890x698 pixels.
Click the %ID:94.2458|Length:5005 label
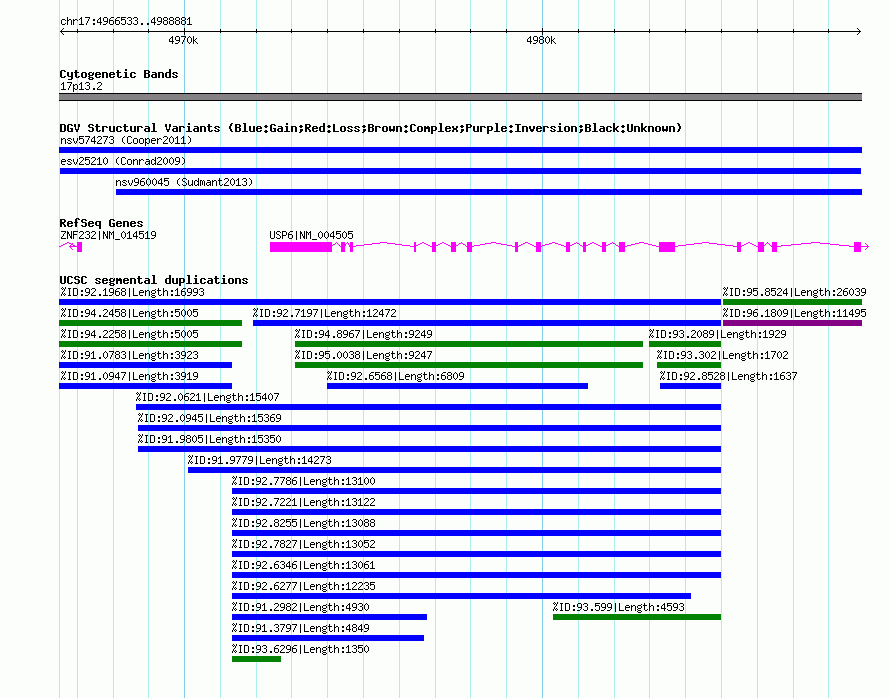(x=129, y=313)
